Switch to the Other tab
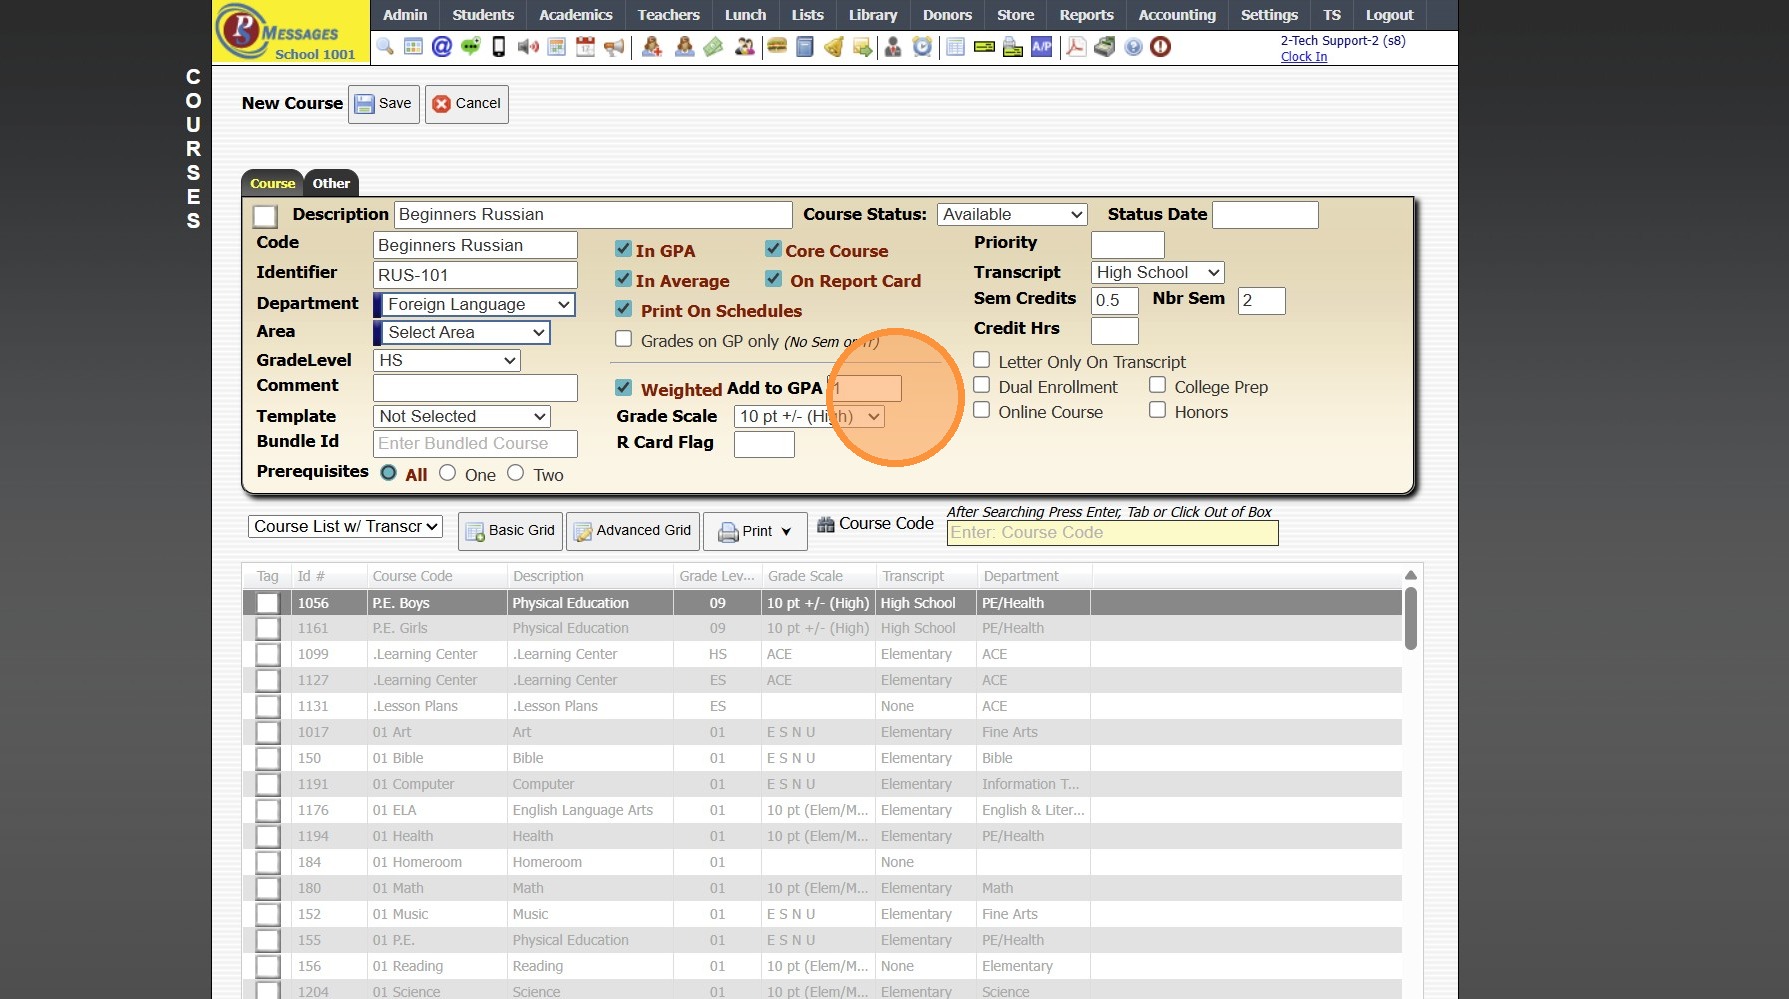The height and width of the screenshot is (999, 1789). tap(331, 183)
